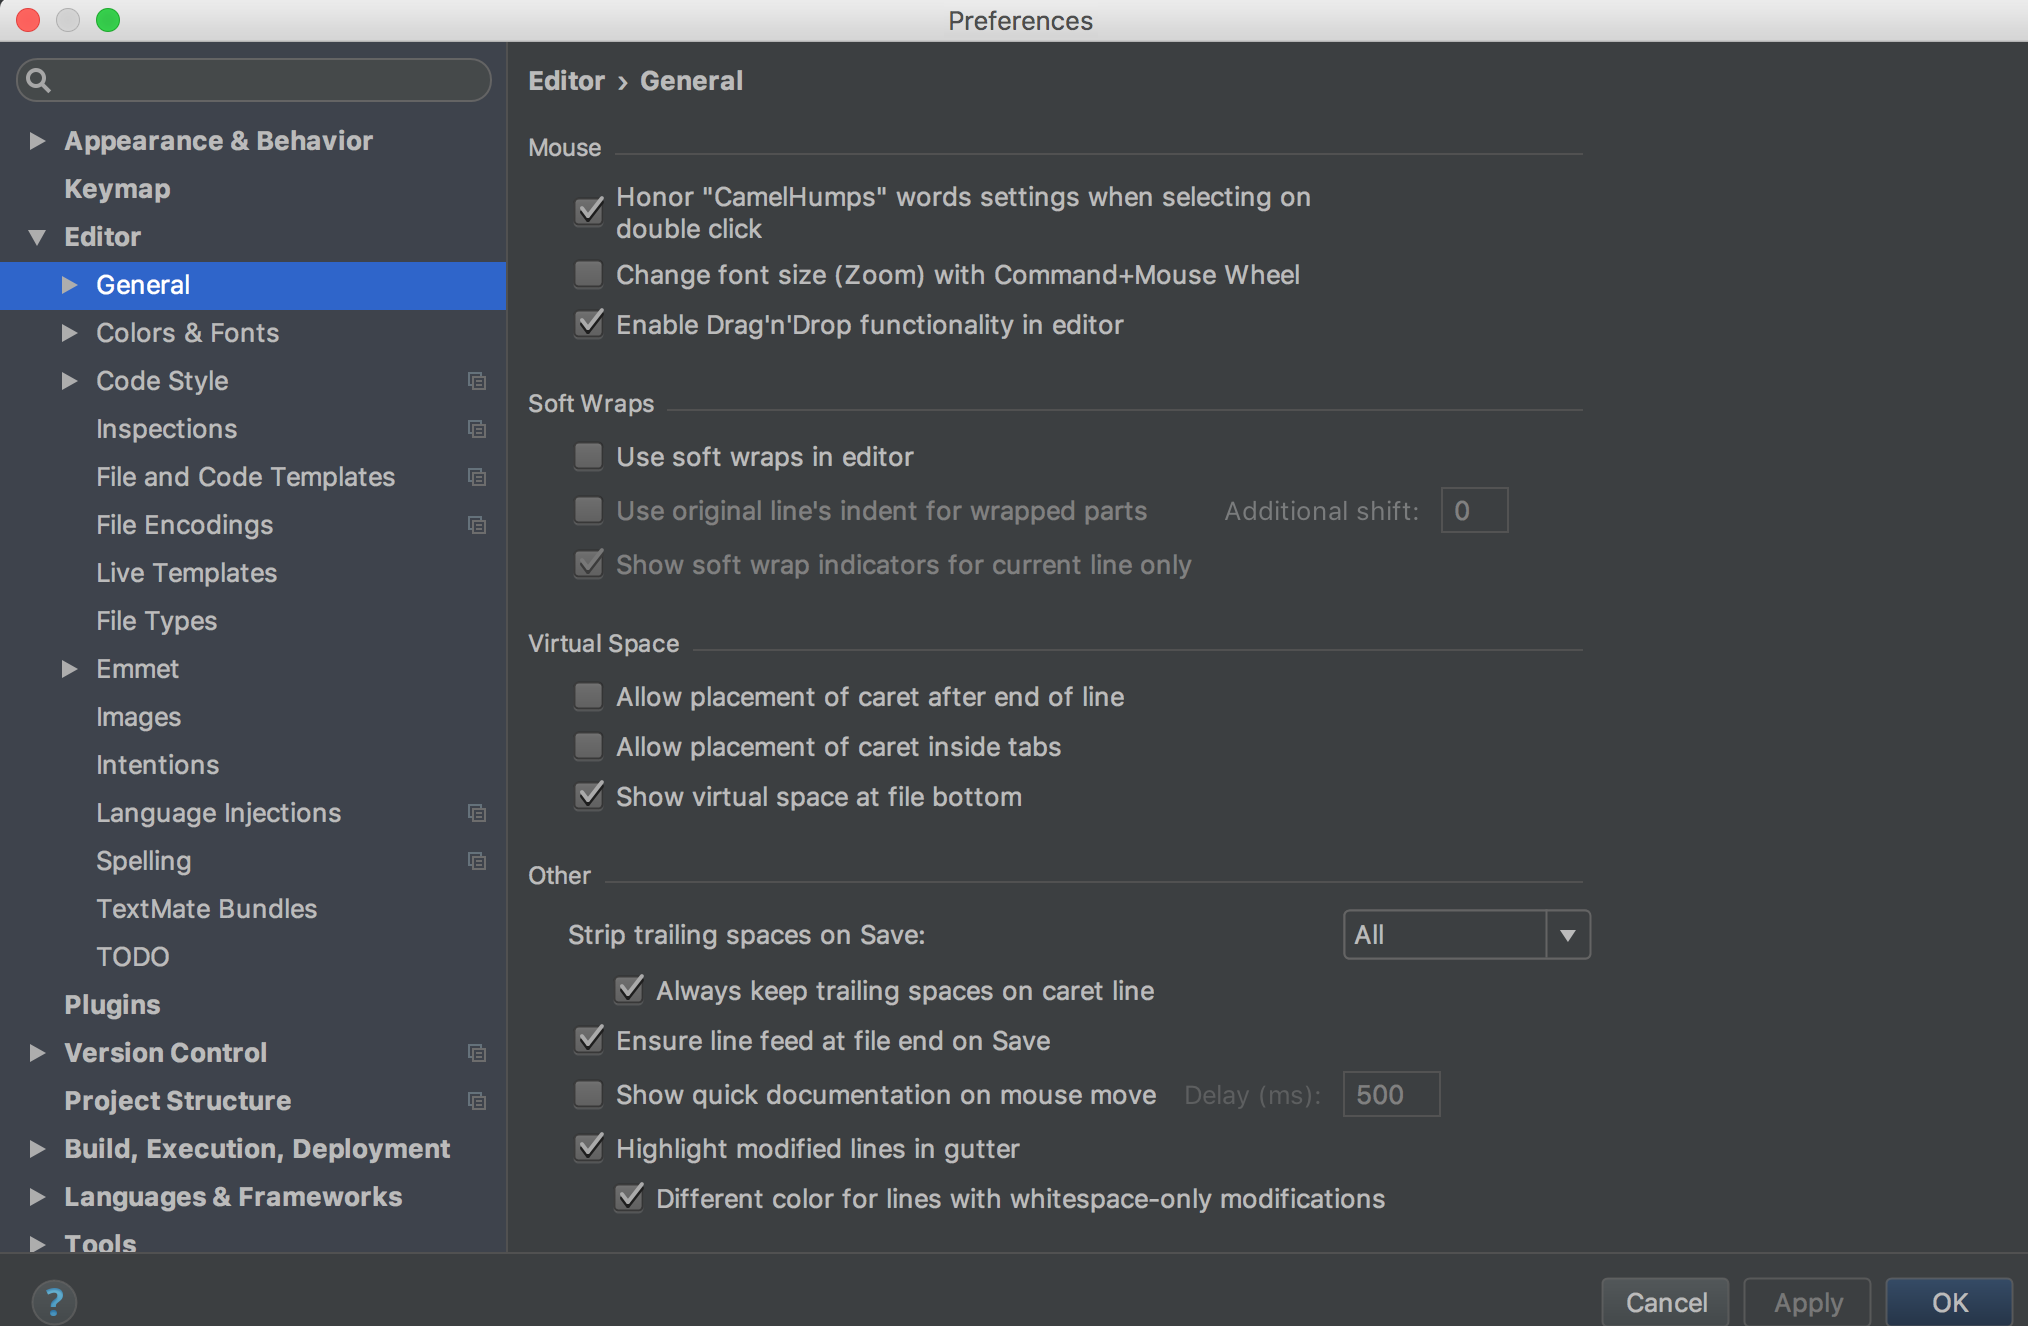Open Keymap settings page
The width and height of the screenshot is (2028, 1326).
(x=117, y=189)
